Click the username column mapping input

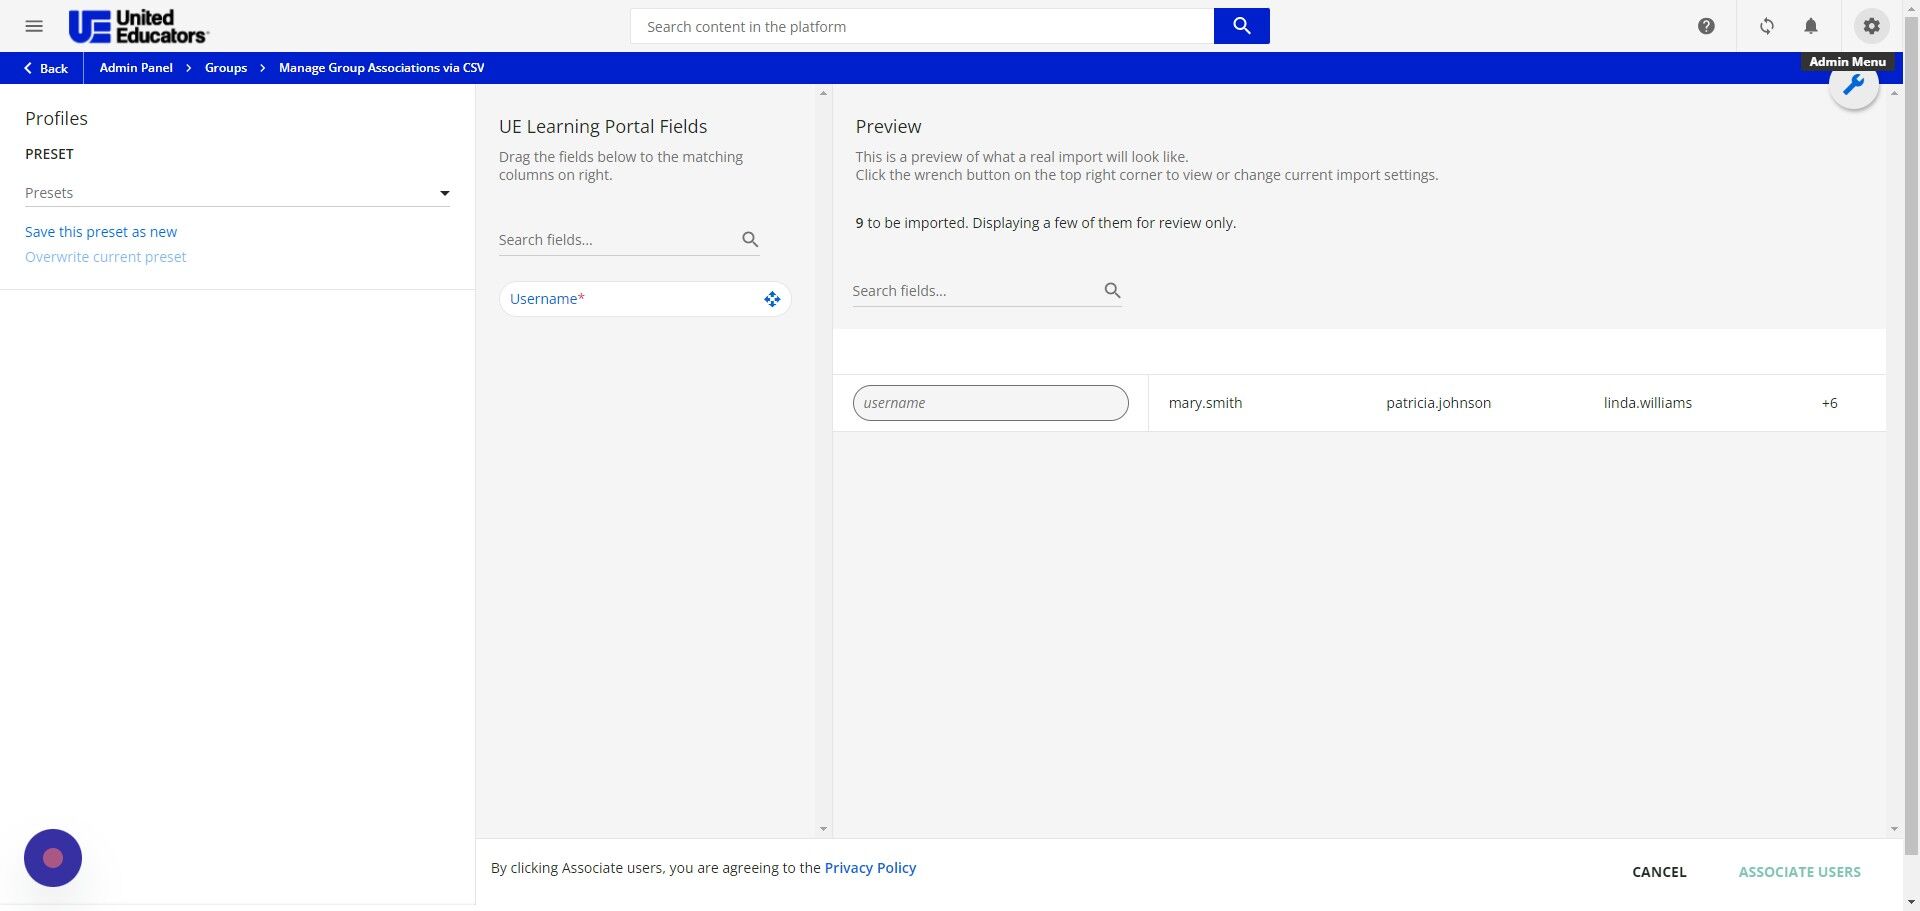[990, 402]
